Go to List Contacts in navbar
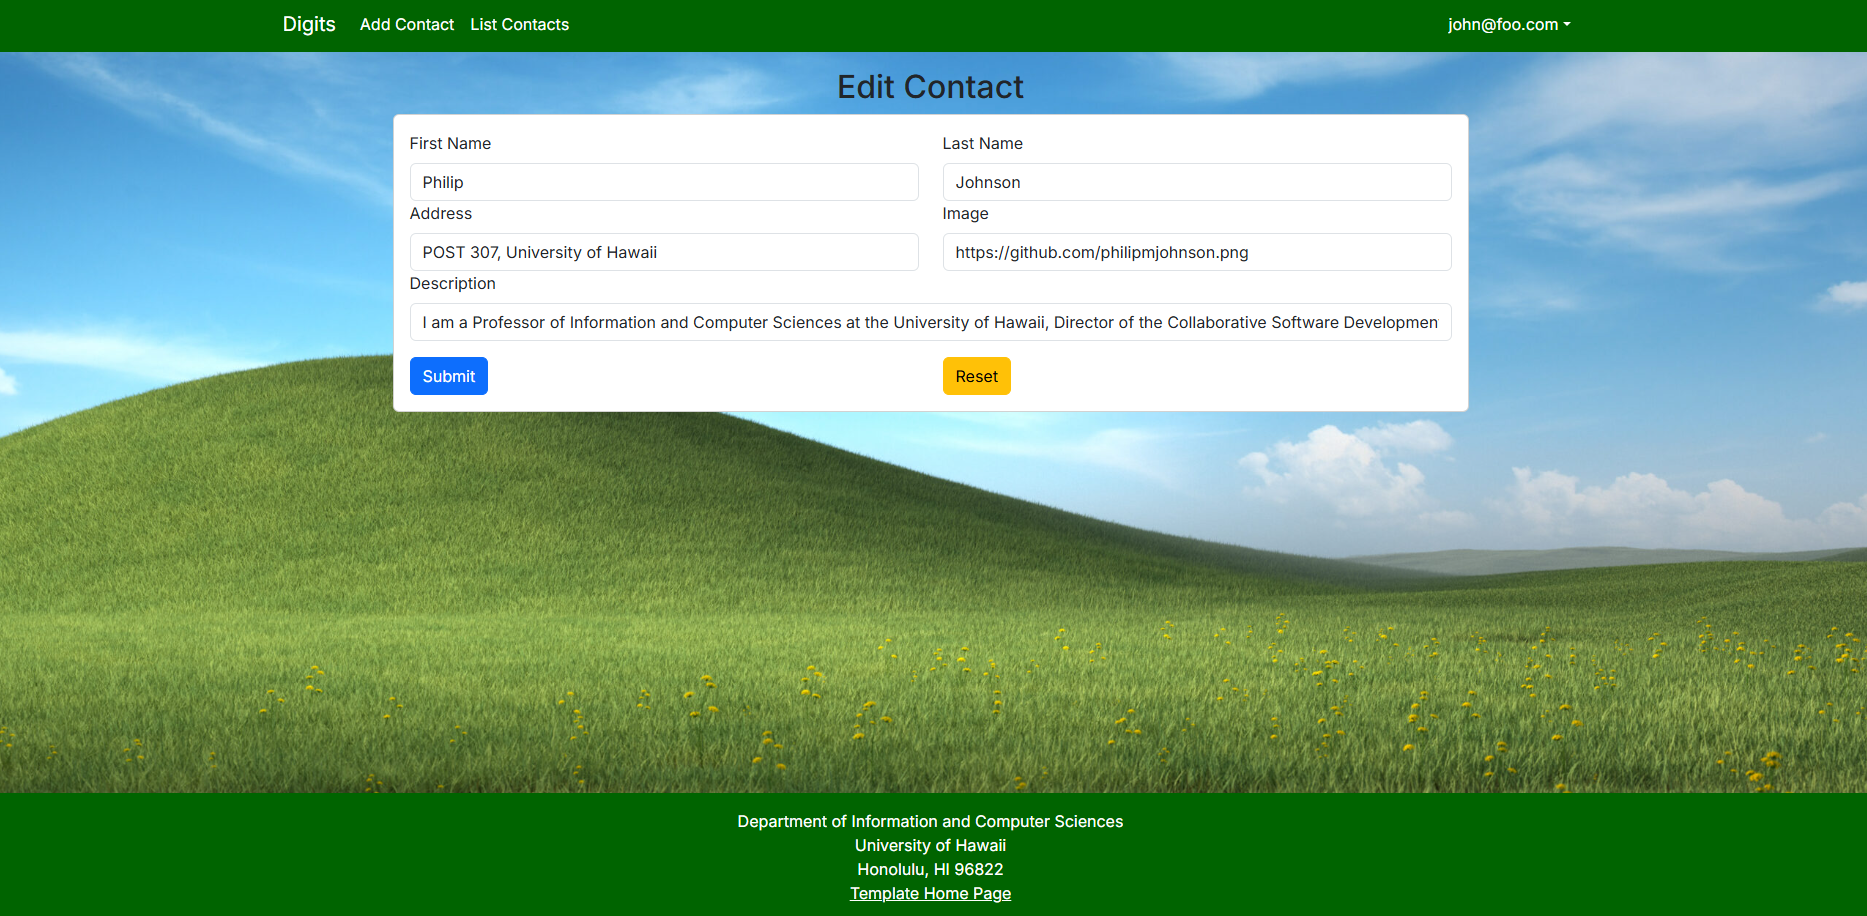 tap(519, 24)
